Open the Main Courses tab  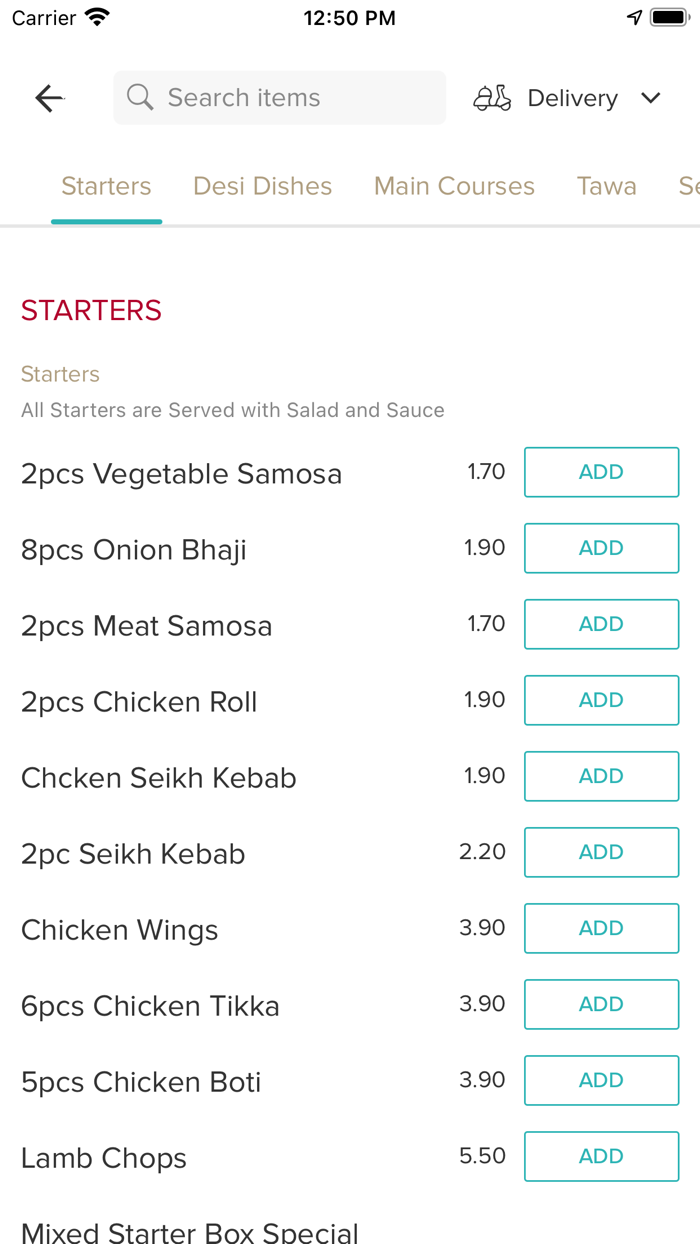tap(454, 186)
